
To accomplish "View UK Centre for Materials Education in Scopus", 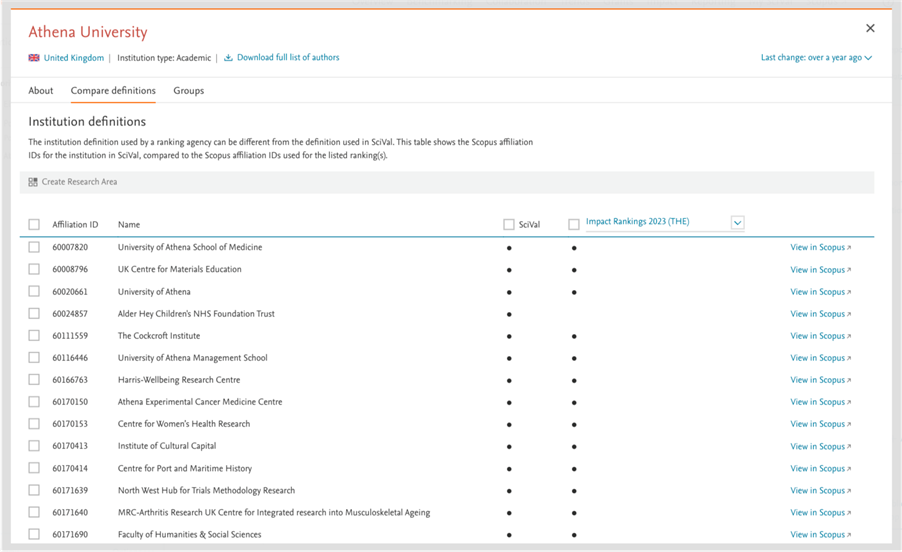I will click(820, 270).
